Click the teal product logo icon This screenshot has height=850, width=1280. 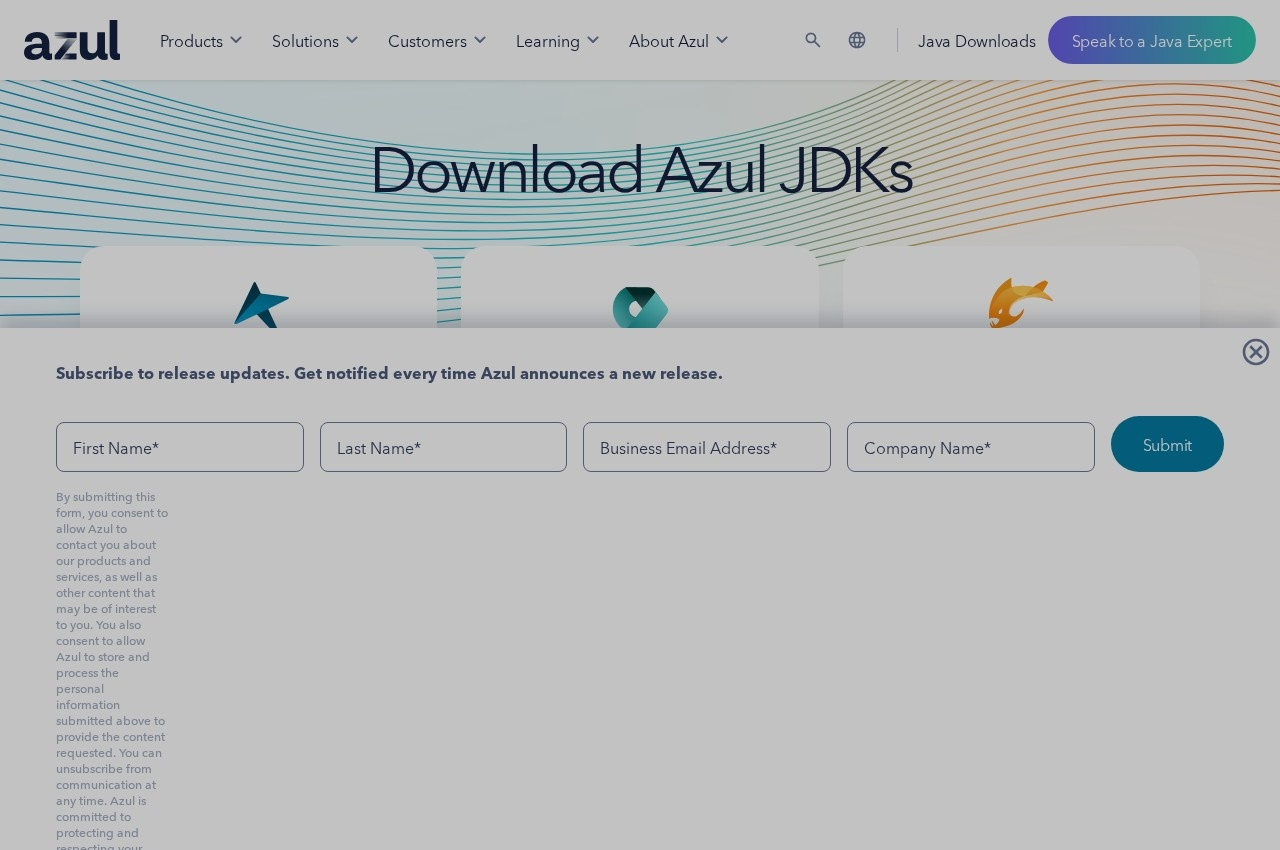coord(640,307)
